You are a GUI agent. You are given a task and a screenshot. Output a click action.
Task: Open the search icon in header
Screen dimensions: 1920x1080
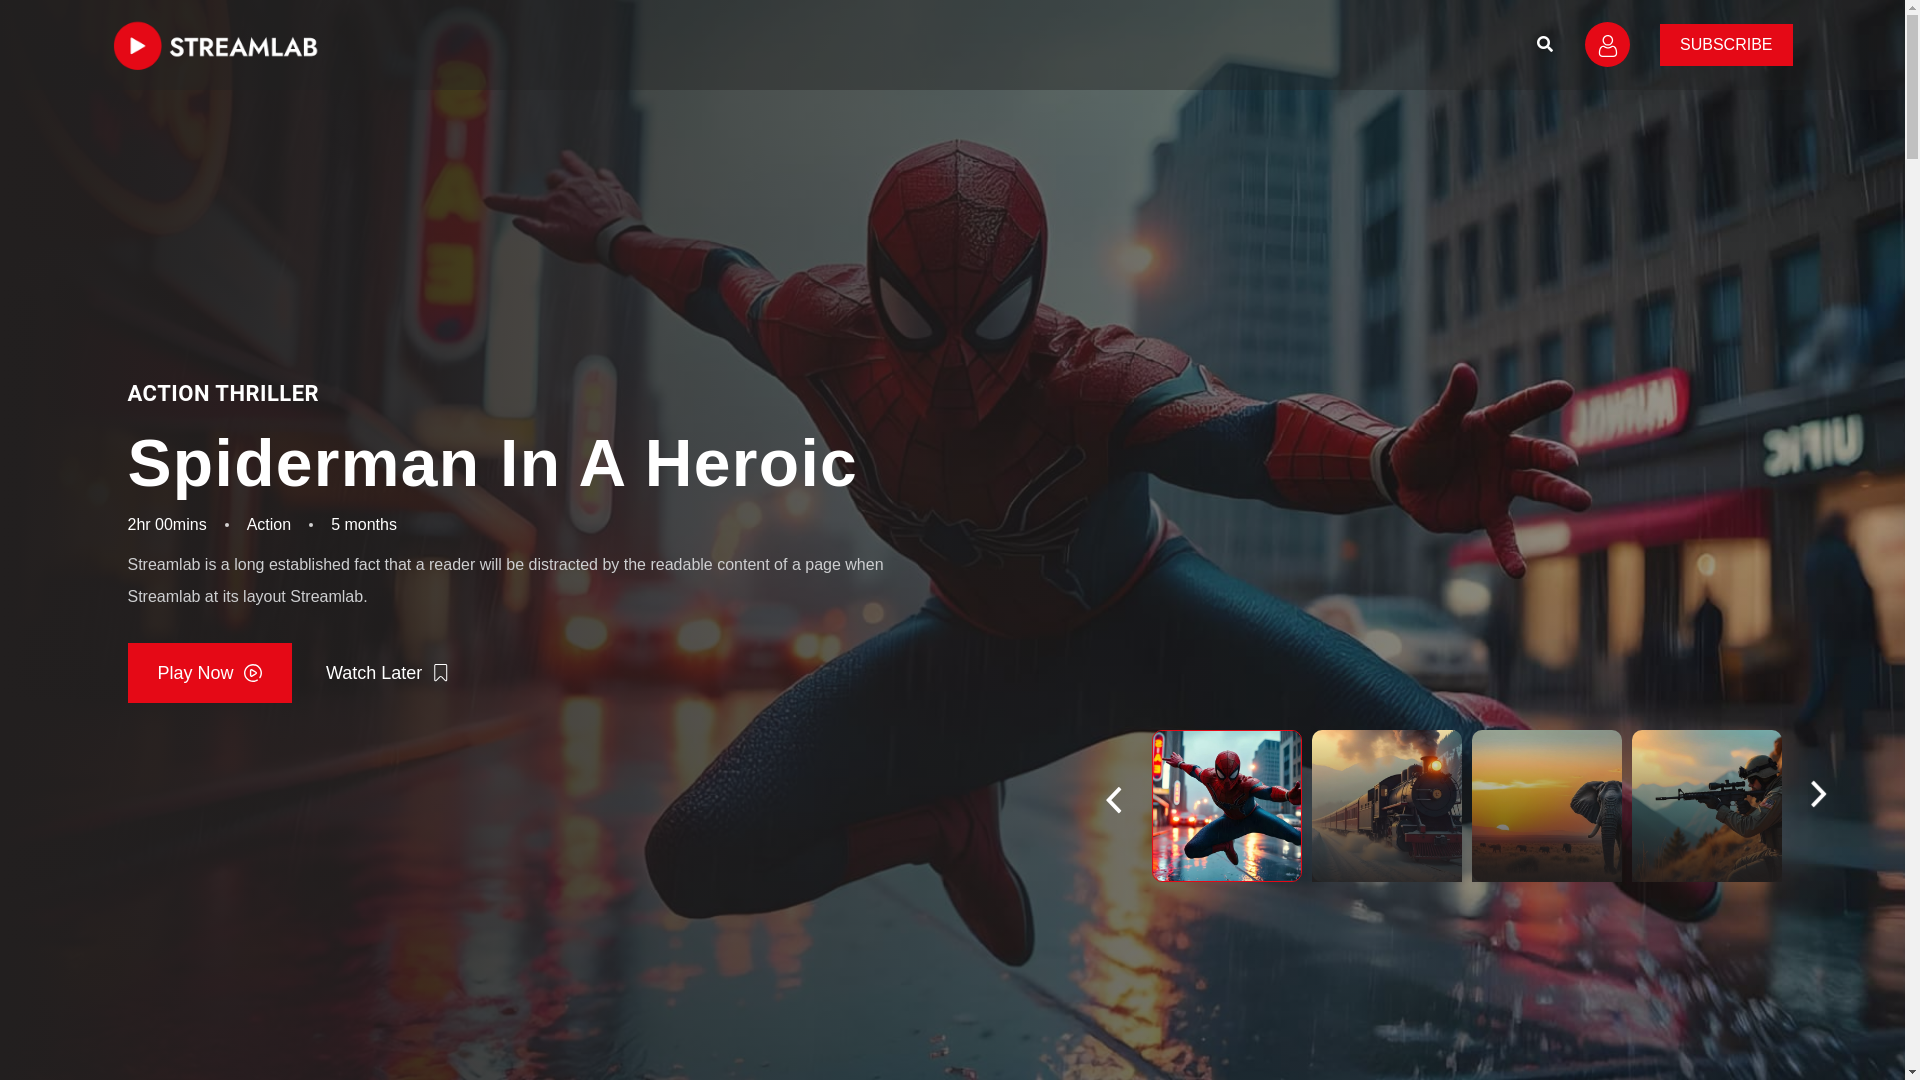pos(1545,44)
